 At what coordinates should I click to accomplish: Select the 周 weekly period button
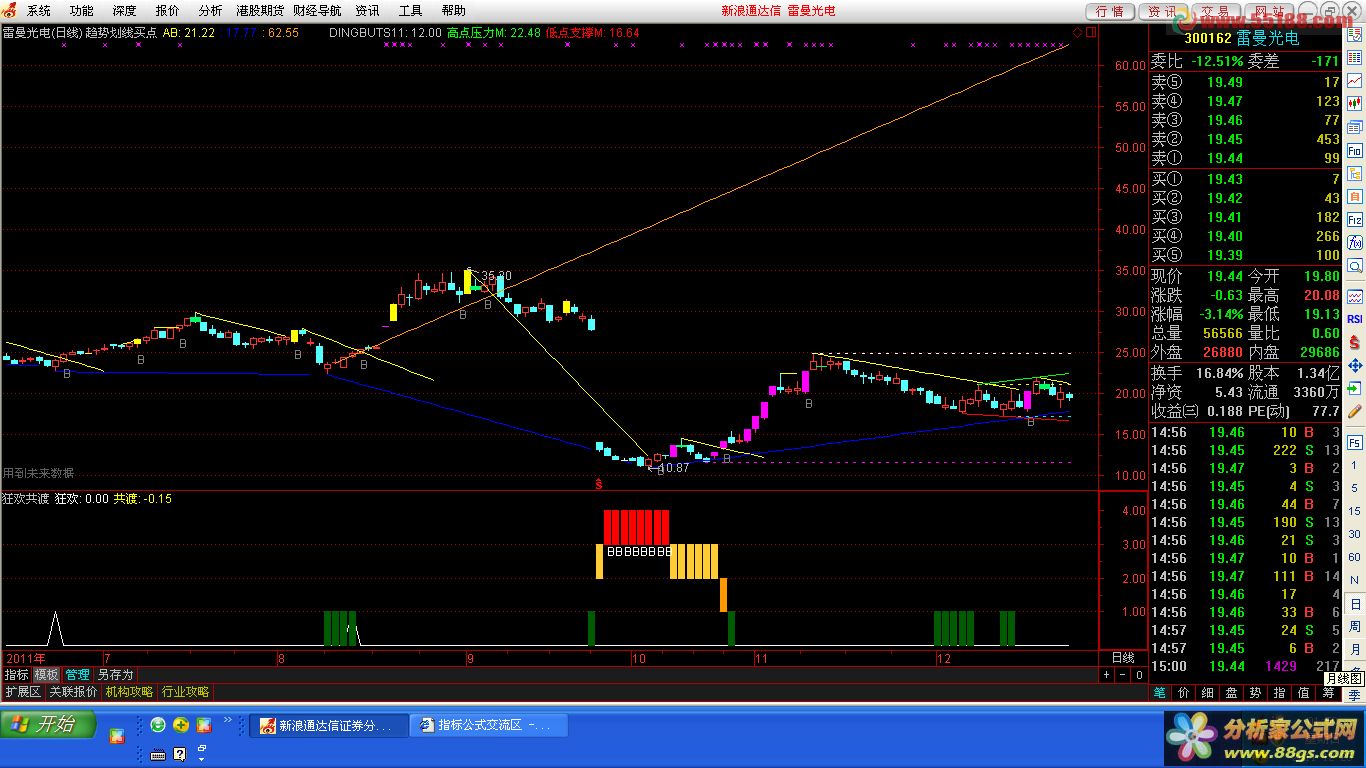(x=1354, y=626)
